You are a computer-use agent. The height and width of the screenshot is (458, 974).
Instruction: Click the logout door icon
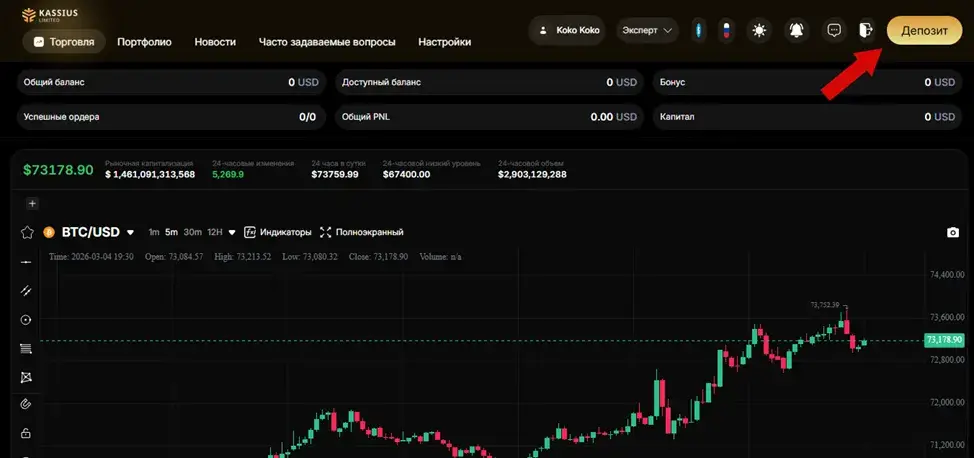865,30
